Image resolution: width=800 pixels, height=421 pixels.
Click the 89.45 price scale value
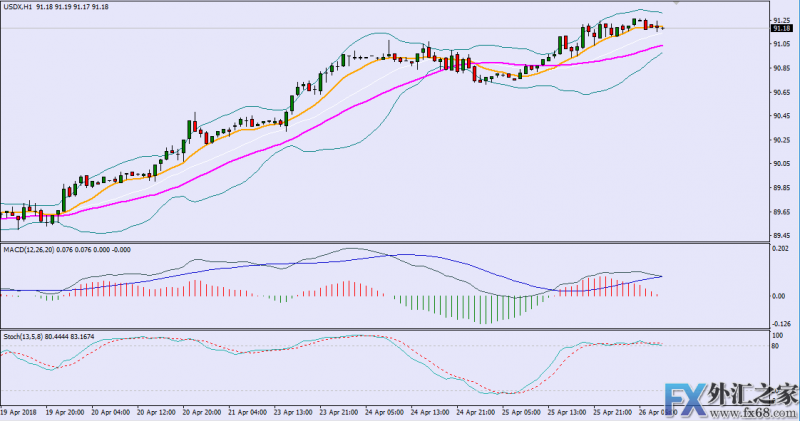click(x=781, y=236)
